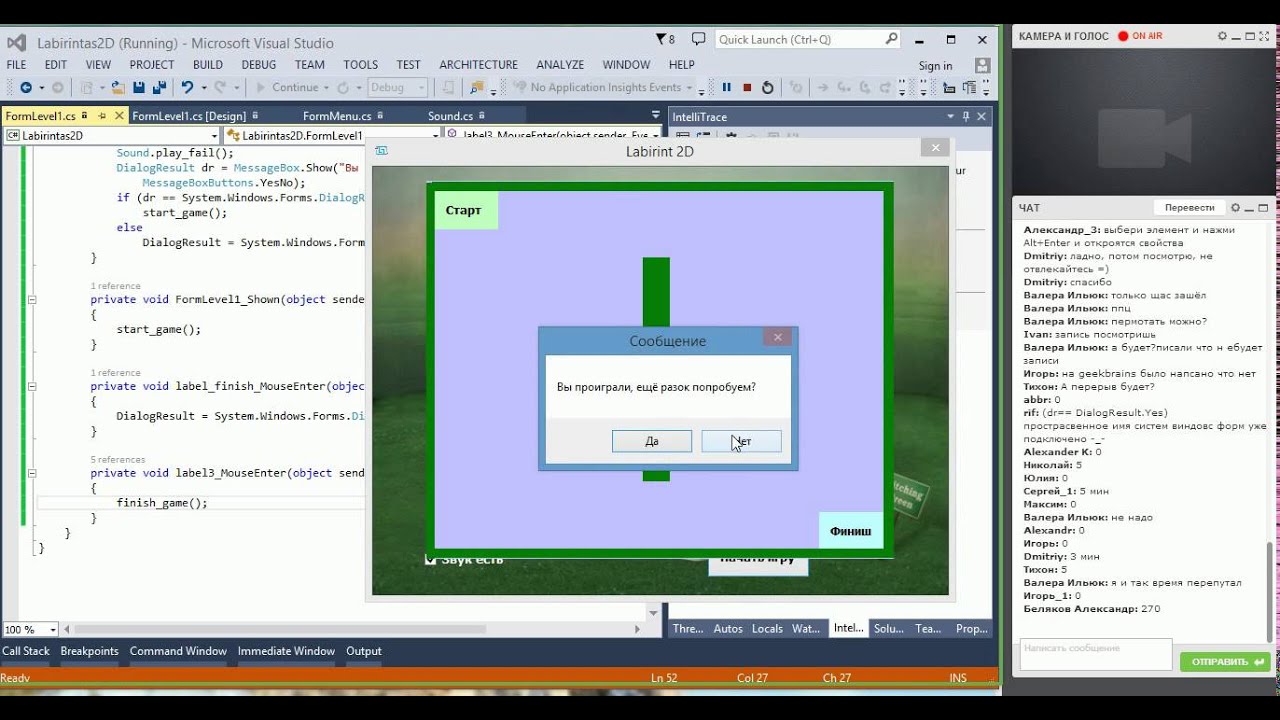Image resolution: width=1280 pixels, height=720 pixels.
Task: Click the Перевести button in chat
Action: [x=1189, y=208]
